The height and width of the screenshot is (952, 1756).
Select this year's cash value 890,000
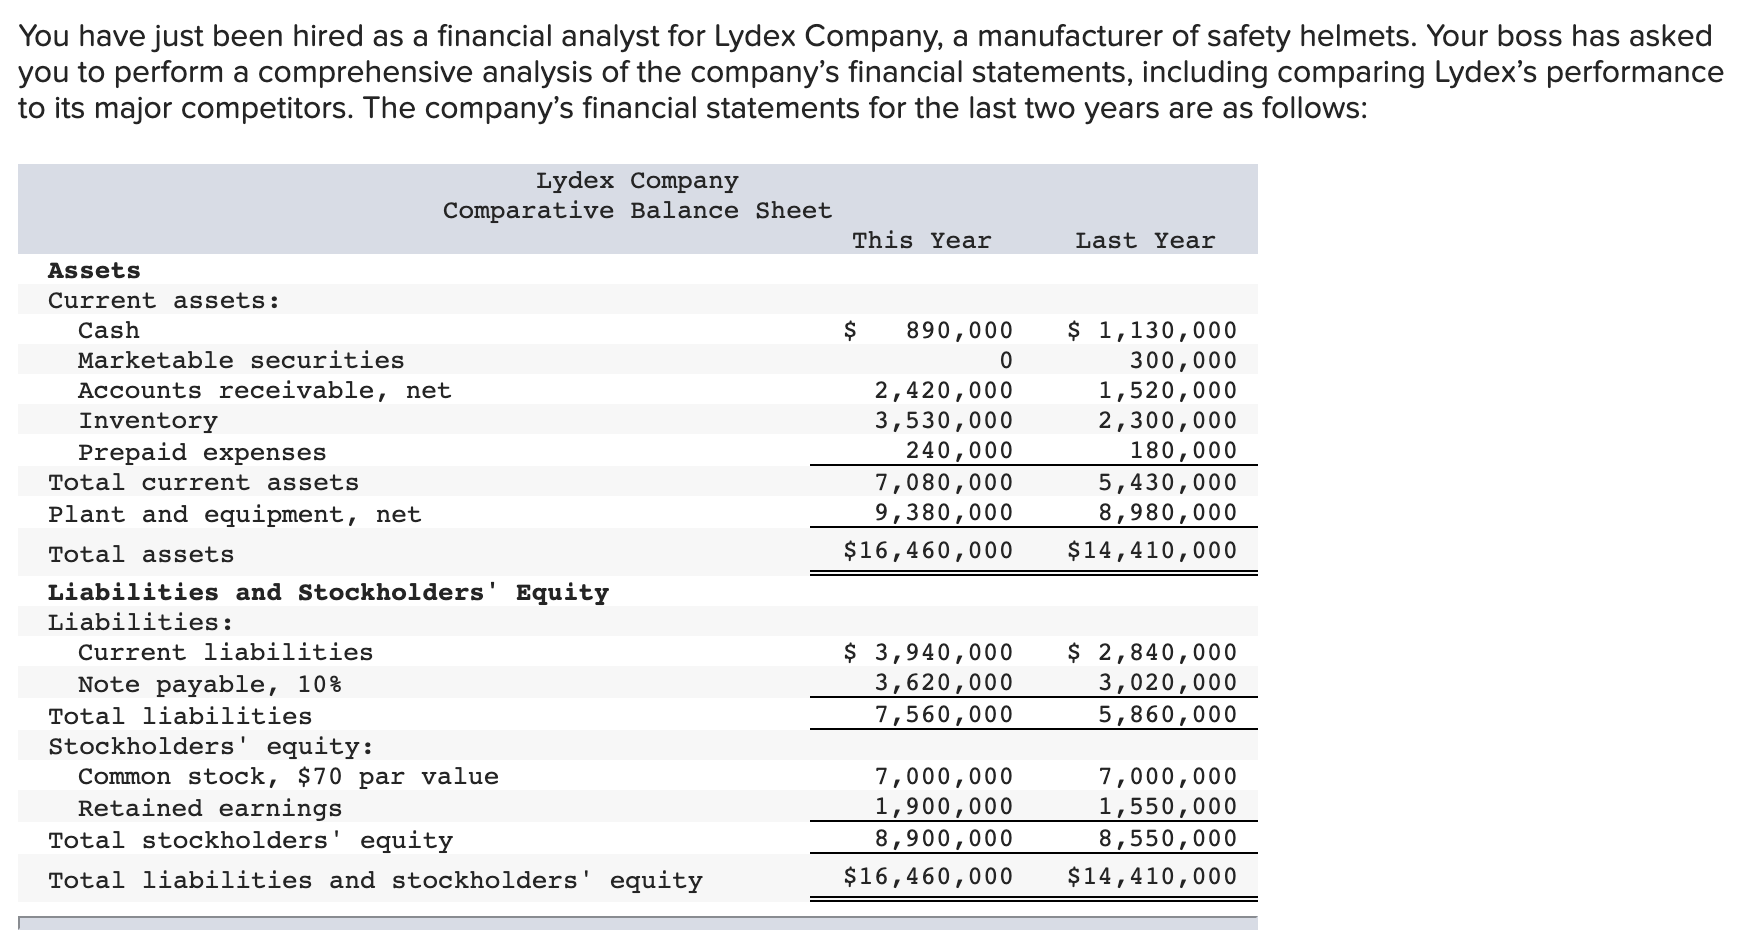point(959,331)
